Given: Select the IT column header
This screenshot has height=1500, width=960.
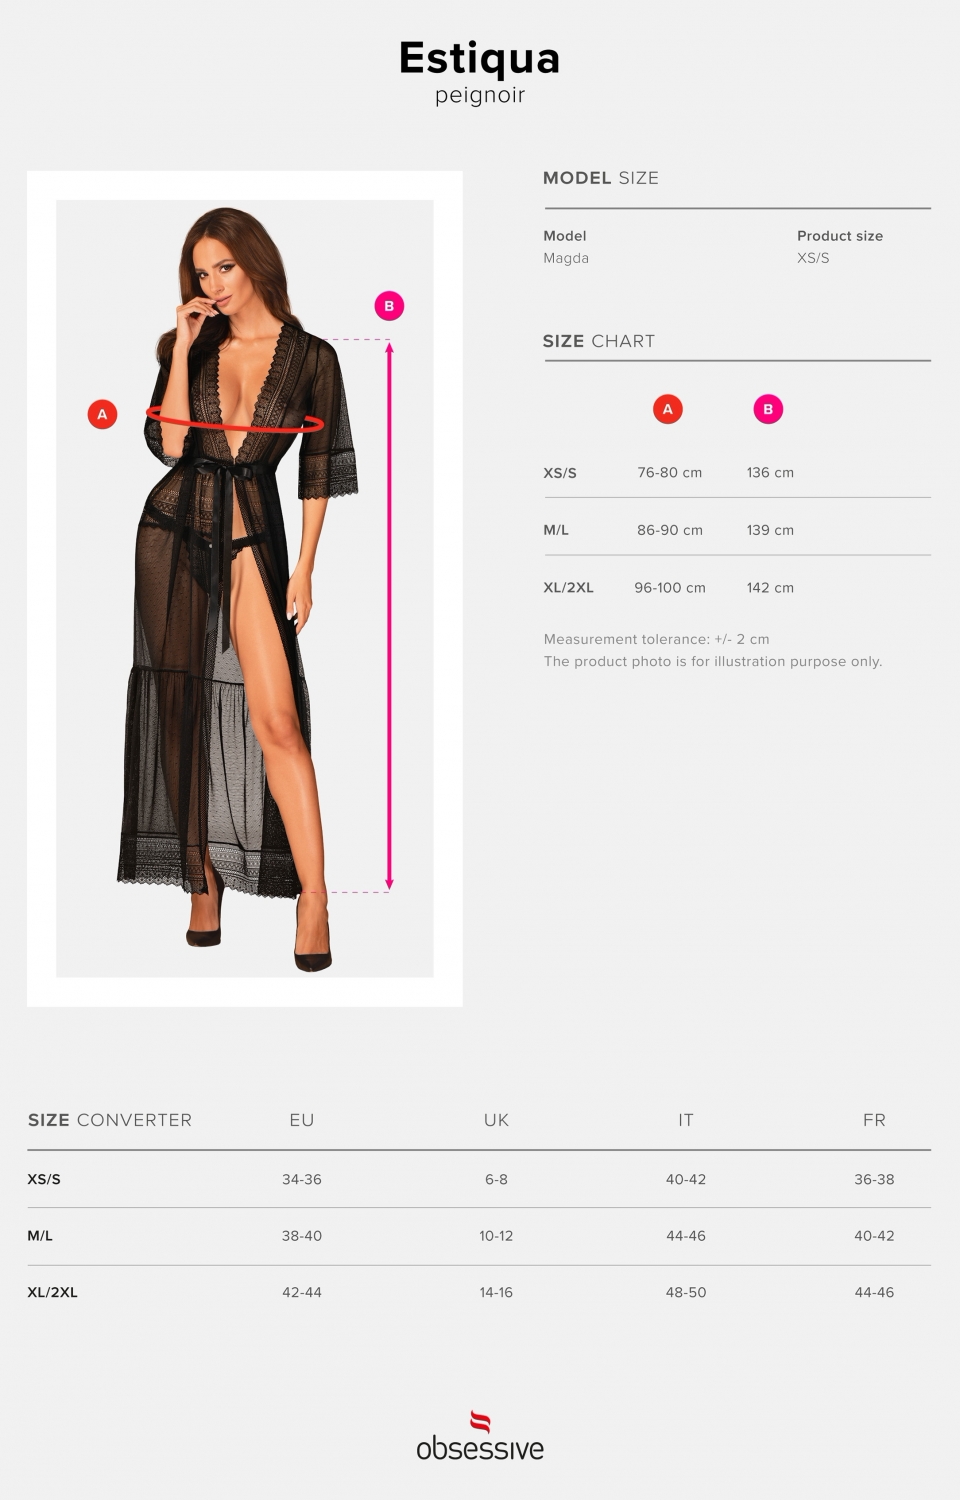Looking at the screenshot, I should tap(686, 1120).
